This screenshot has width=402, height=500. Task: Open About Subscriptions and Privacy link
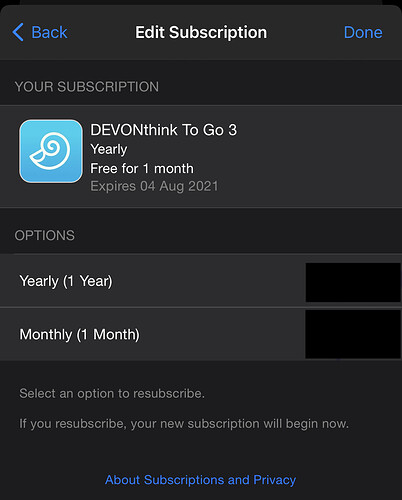[x=201, y=480]
